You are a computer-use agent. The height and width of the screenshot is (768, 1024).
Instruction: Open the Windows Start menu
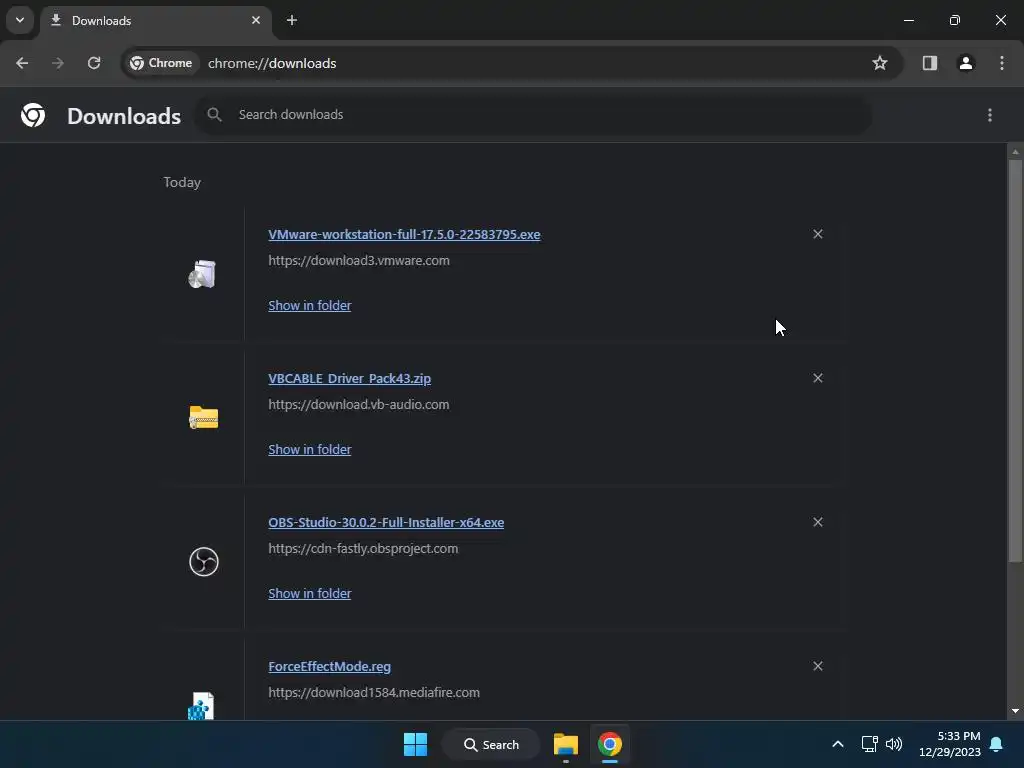click(x=415, y=744)
